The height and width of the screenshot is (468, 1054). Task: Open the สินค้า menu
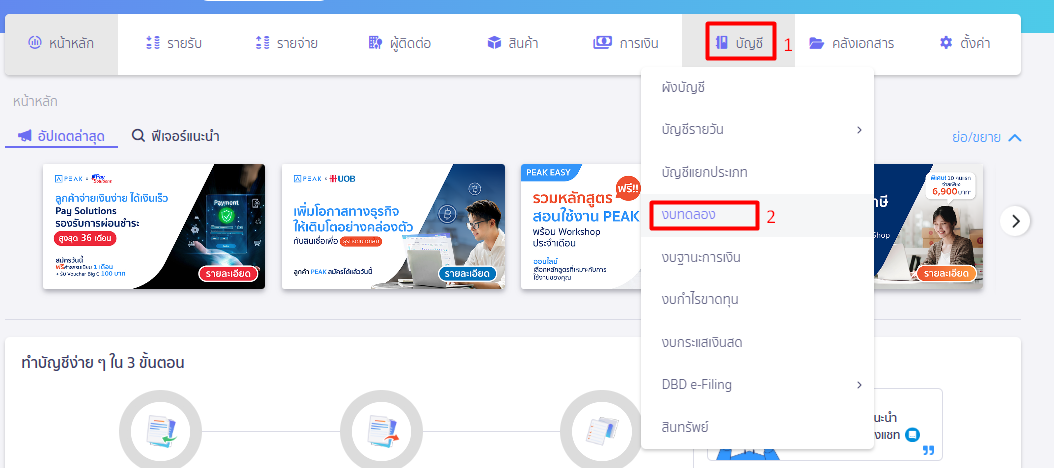tap(512, 44)
